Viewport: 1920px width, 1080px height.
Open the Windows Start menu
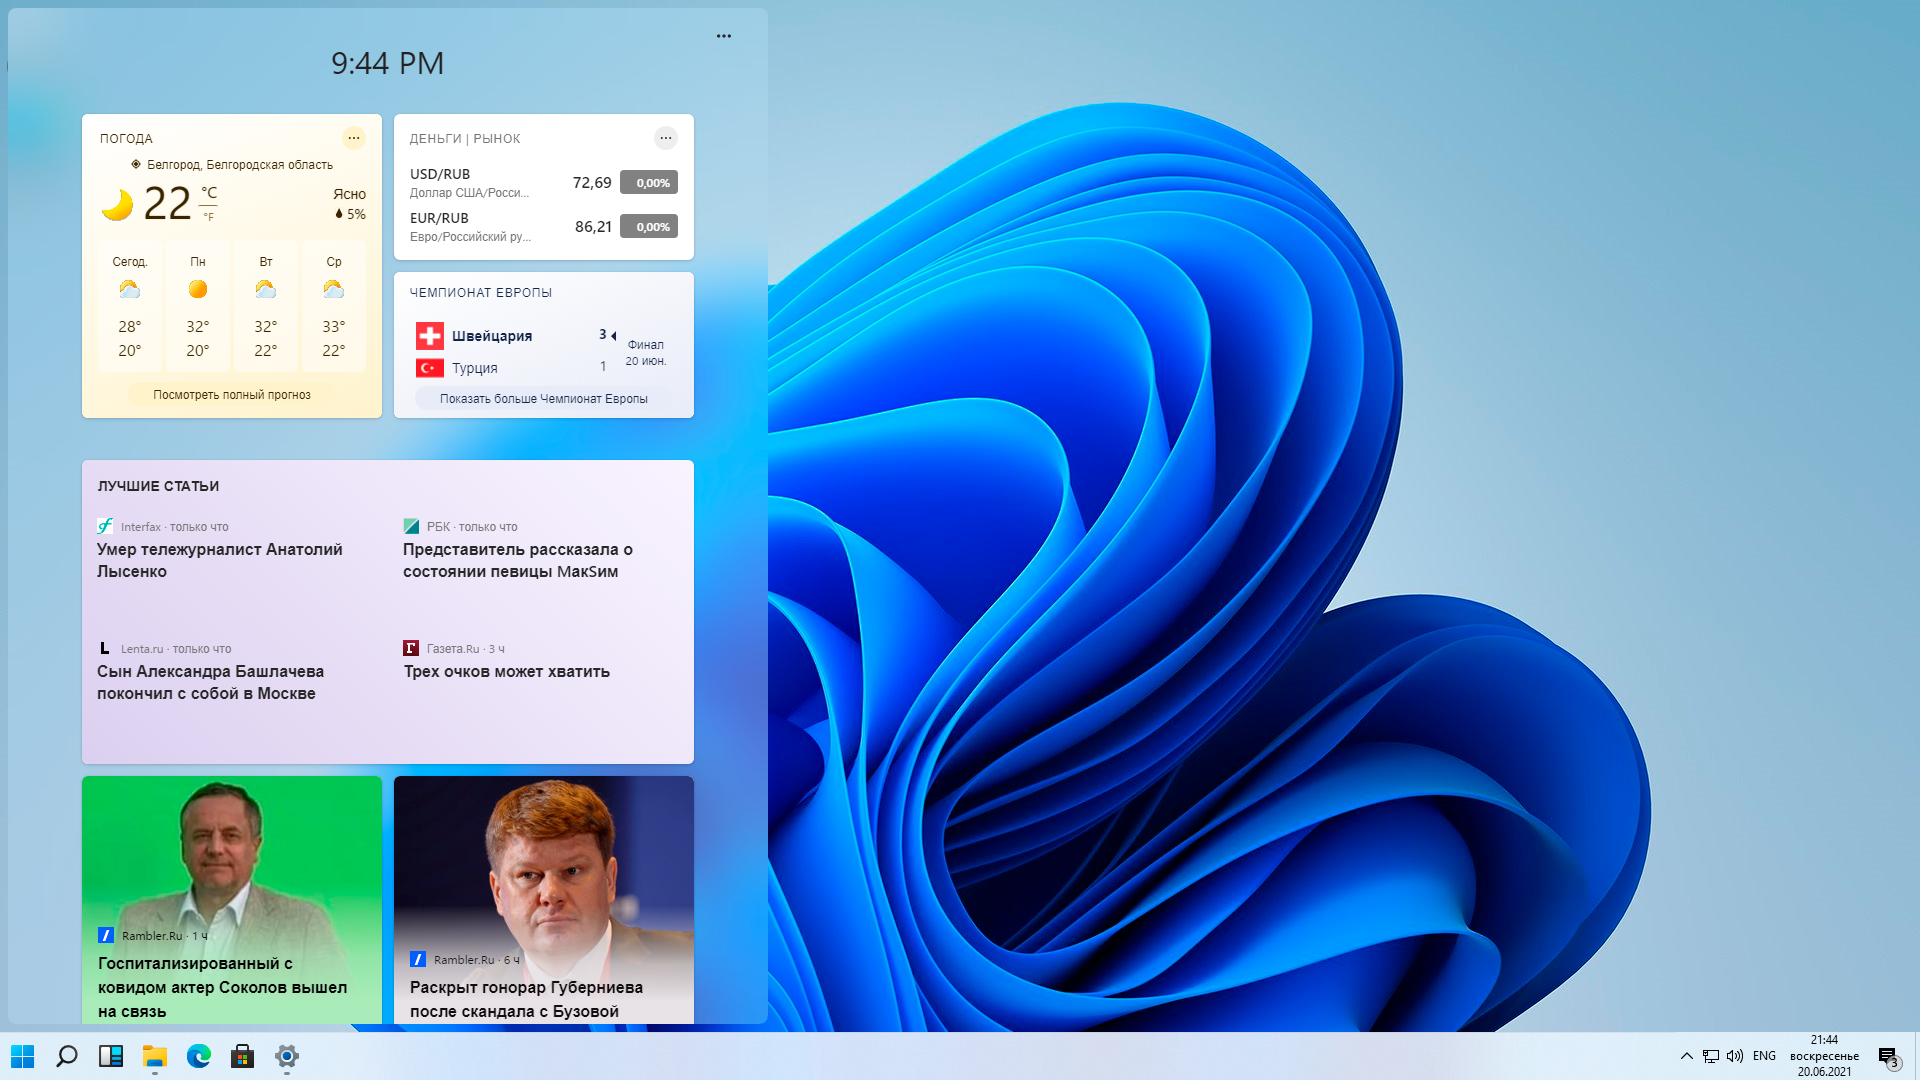tap(22, 1056)
